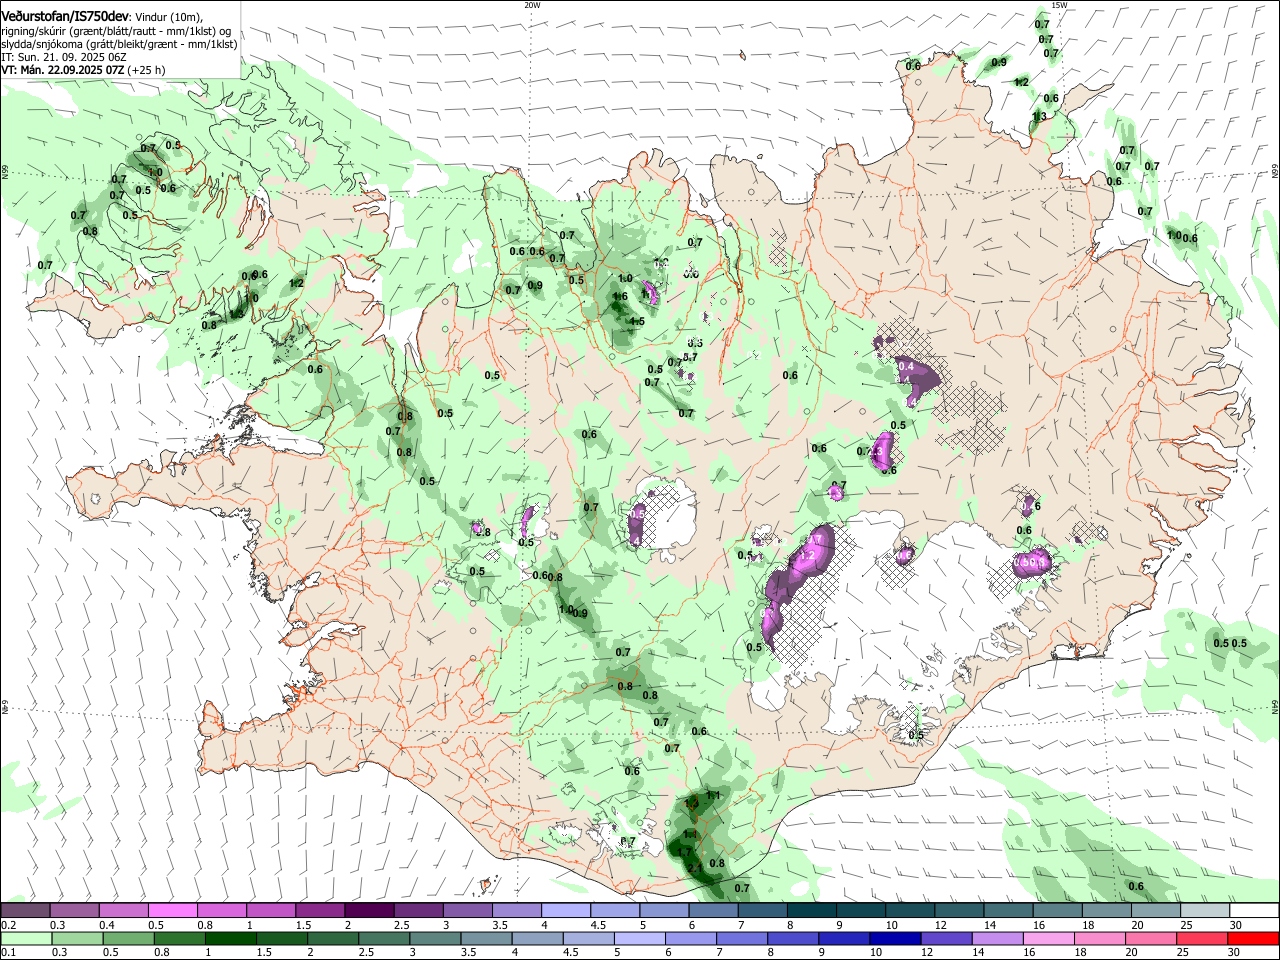The height and width of the screenshot is (960, 1280).
Task: Click the '2.1' precipitation value near south coast
Action: click(x=696, y=868)
